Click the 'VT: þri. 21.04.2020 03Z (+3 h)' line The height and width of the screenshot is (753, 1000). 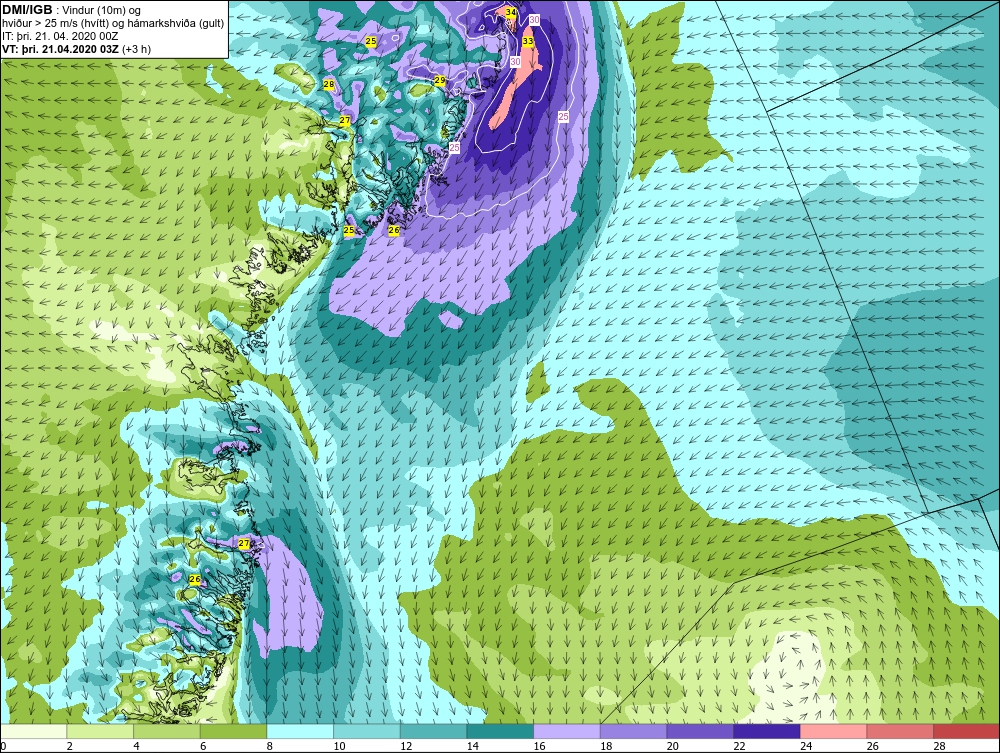[77, 49]
